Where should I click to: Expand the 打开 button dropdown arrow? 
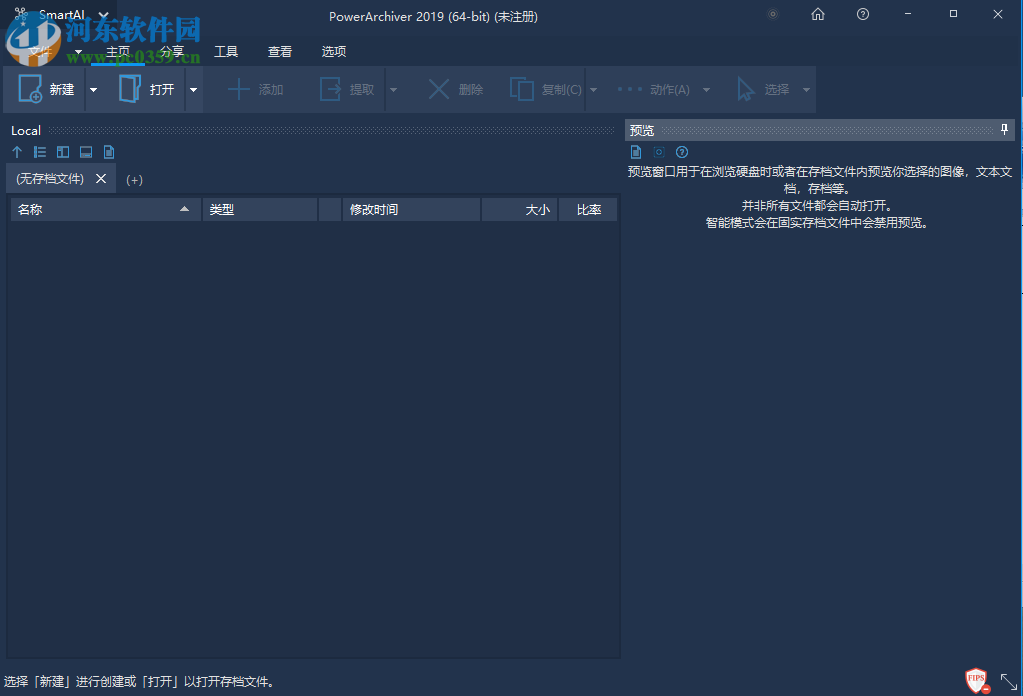point(193,89)
